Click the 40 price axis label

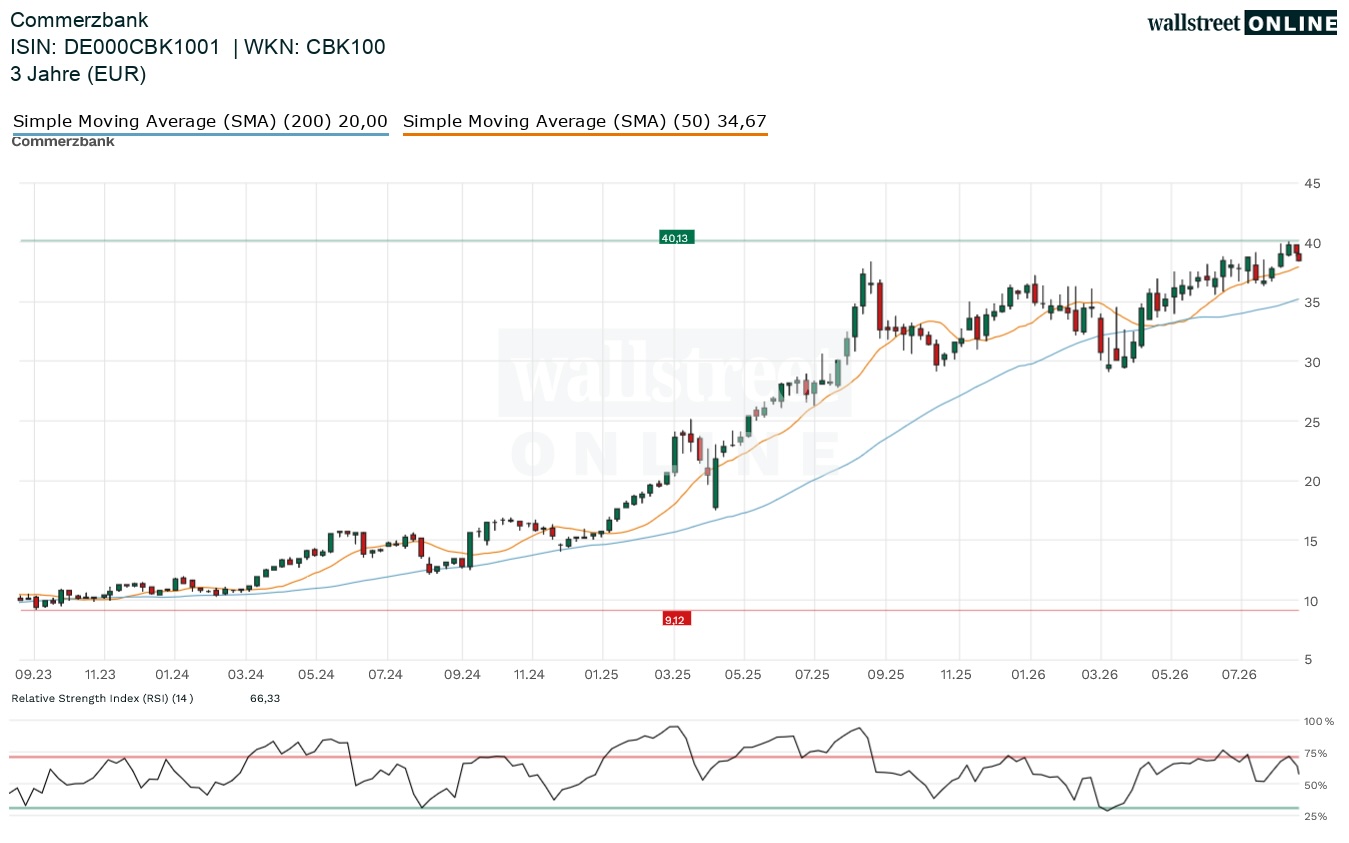[1312, 244]
